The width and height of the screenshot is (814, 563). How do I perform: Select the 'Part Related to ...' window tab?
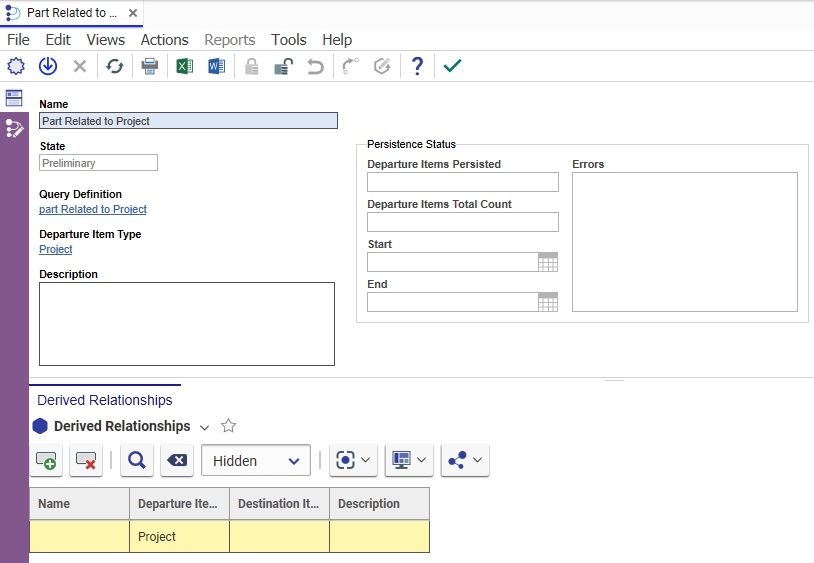point(72,13)
